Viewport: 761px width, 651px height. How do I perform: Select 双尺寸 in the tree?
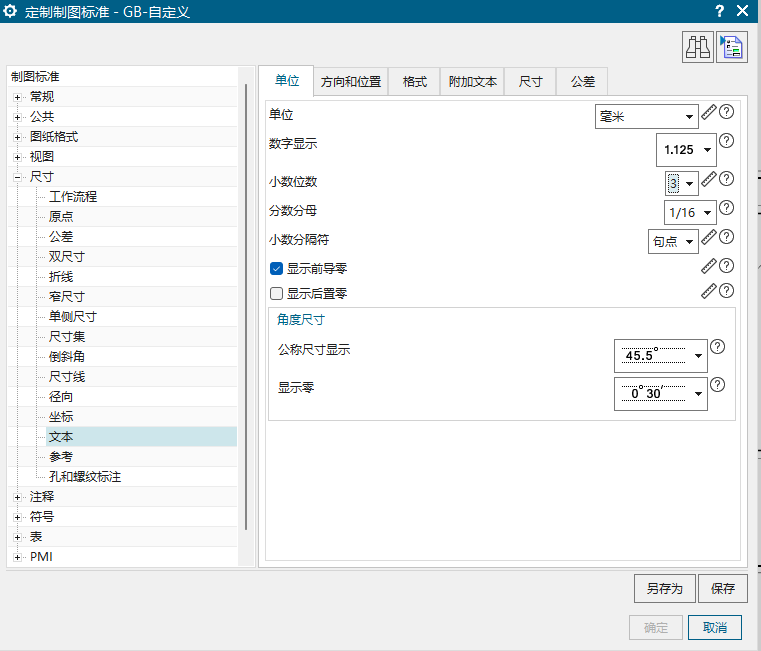click(x=67, y=257)
